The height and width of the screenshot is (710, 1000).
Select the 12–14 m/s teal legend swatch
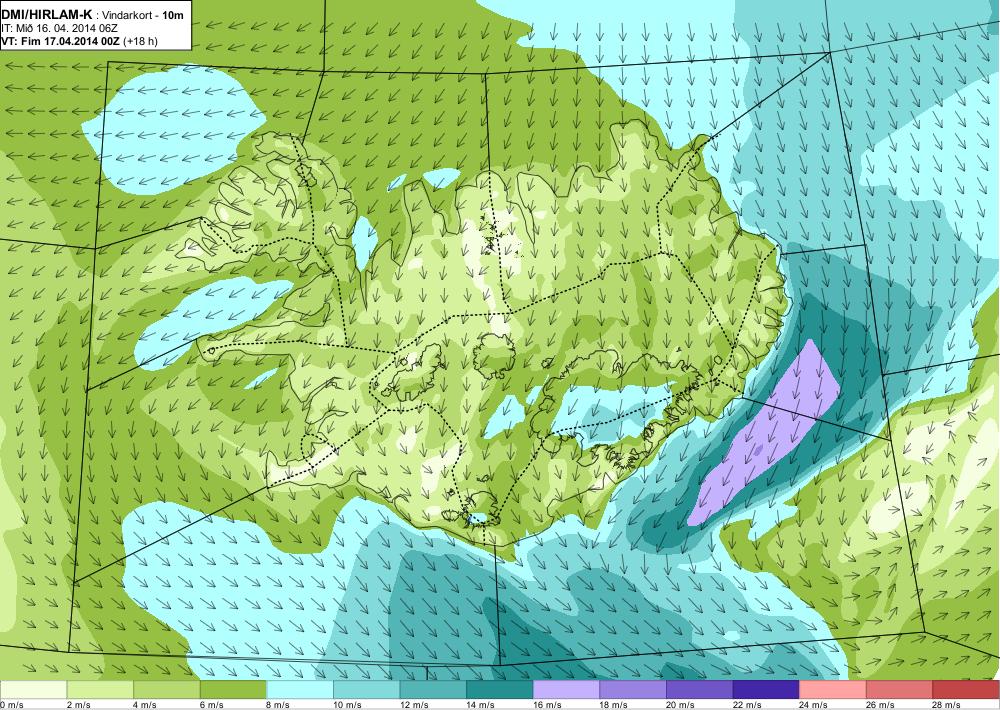click(x=433, y=690)
